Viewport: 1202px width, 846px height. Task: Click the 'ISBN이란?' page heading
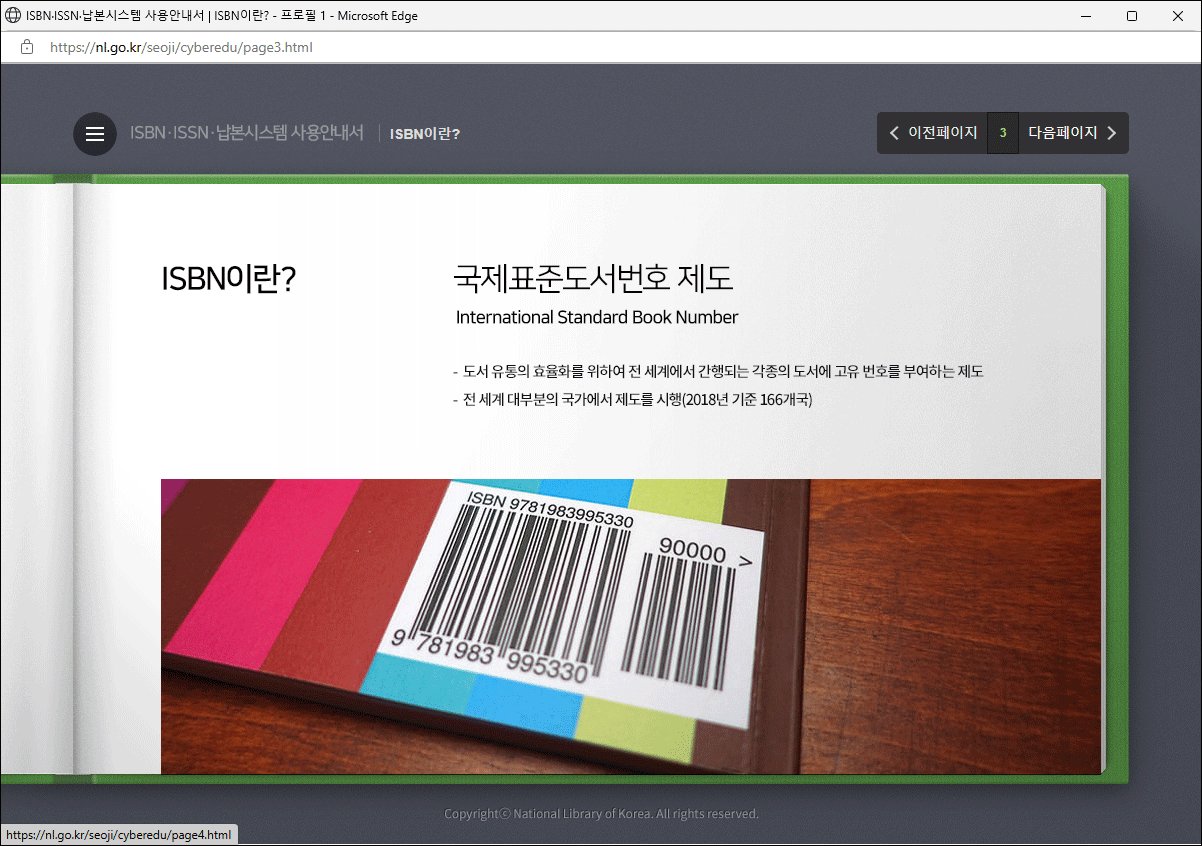click(228, 280)
